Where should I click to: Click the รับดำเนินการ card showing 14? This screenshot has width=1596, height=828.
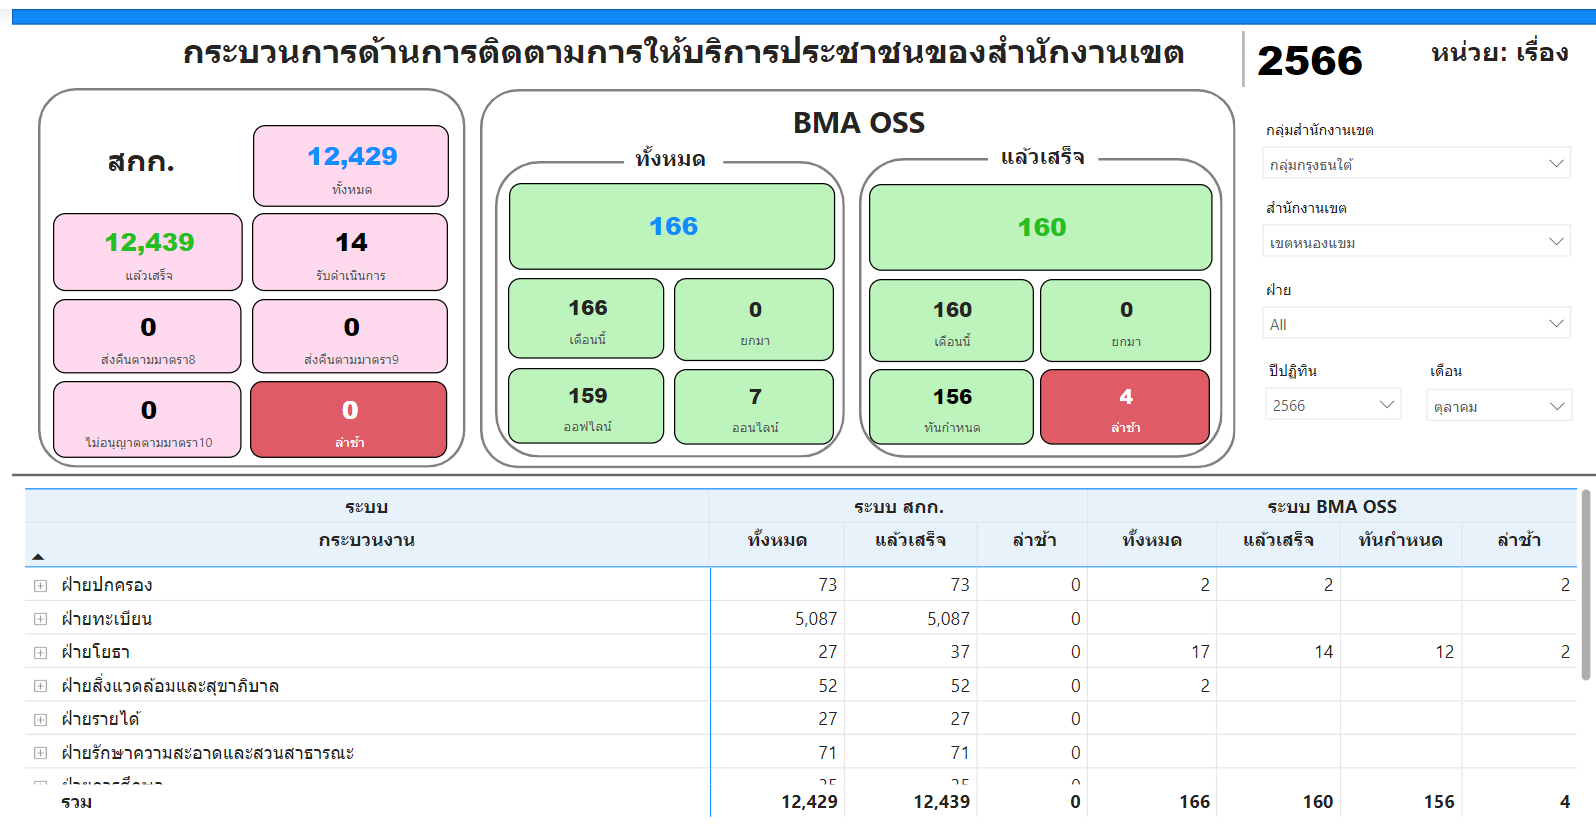[x=350, y=252]
